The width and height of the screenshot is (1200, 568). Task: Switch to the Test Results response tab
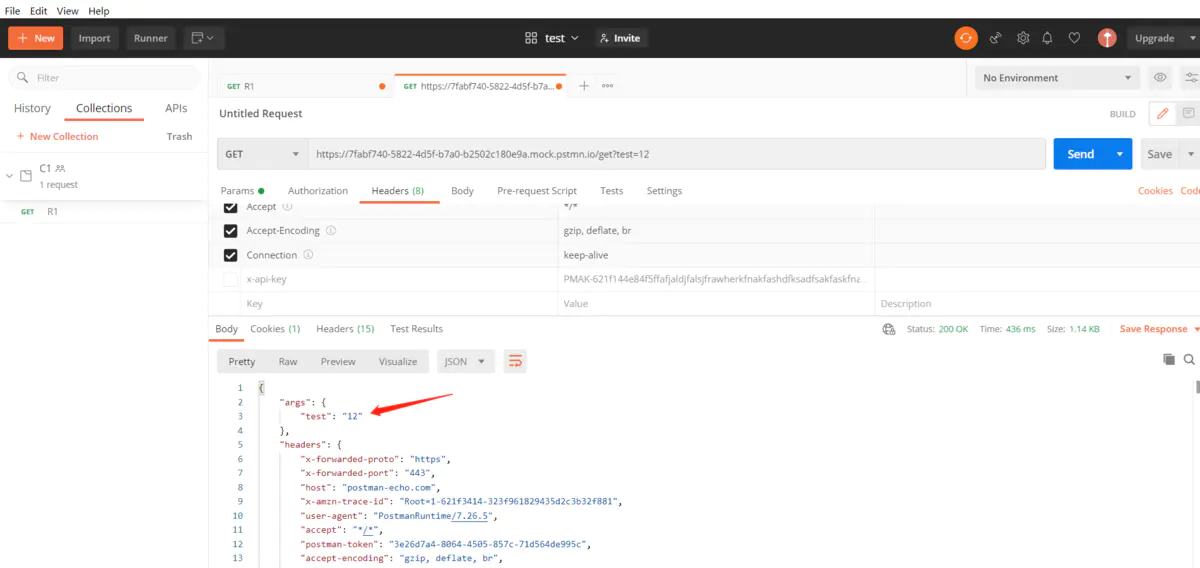point(416,329)
